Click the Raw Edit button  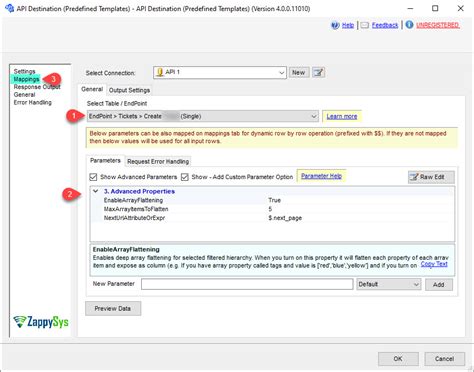coord(431,177)
